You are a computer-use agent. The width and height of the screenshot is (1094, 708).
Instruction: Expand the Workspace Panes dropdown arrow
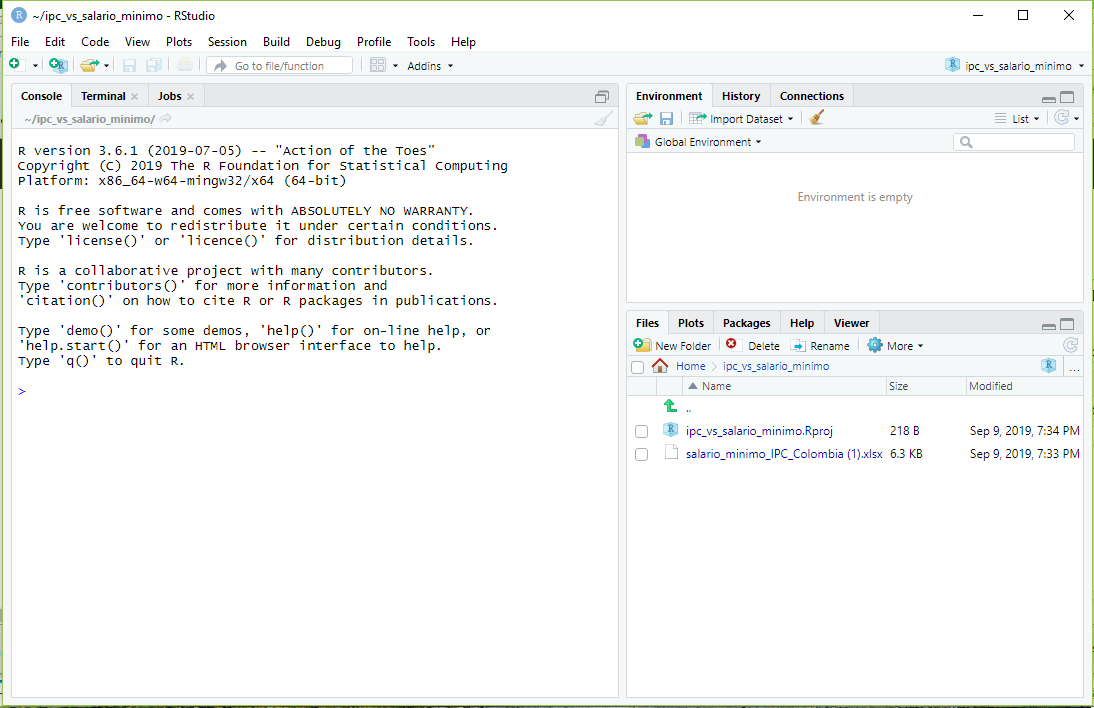coord(395,66)
